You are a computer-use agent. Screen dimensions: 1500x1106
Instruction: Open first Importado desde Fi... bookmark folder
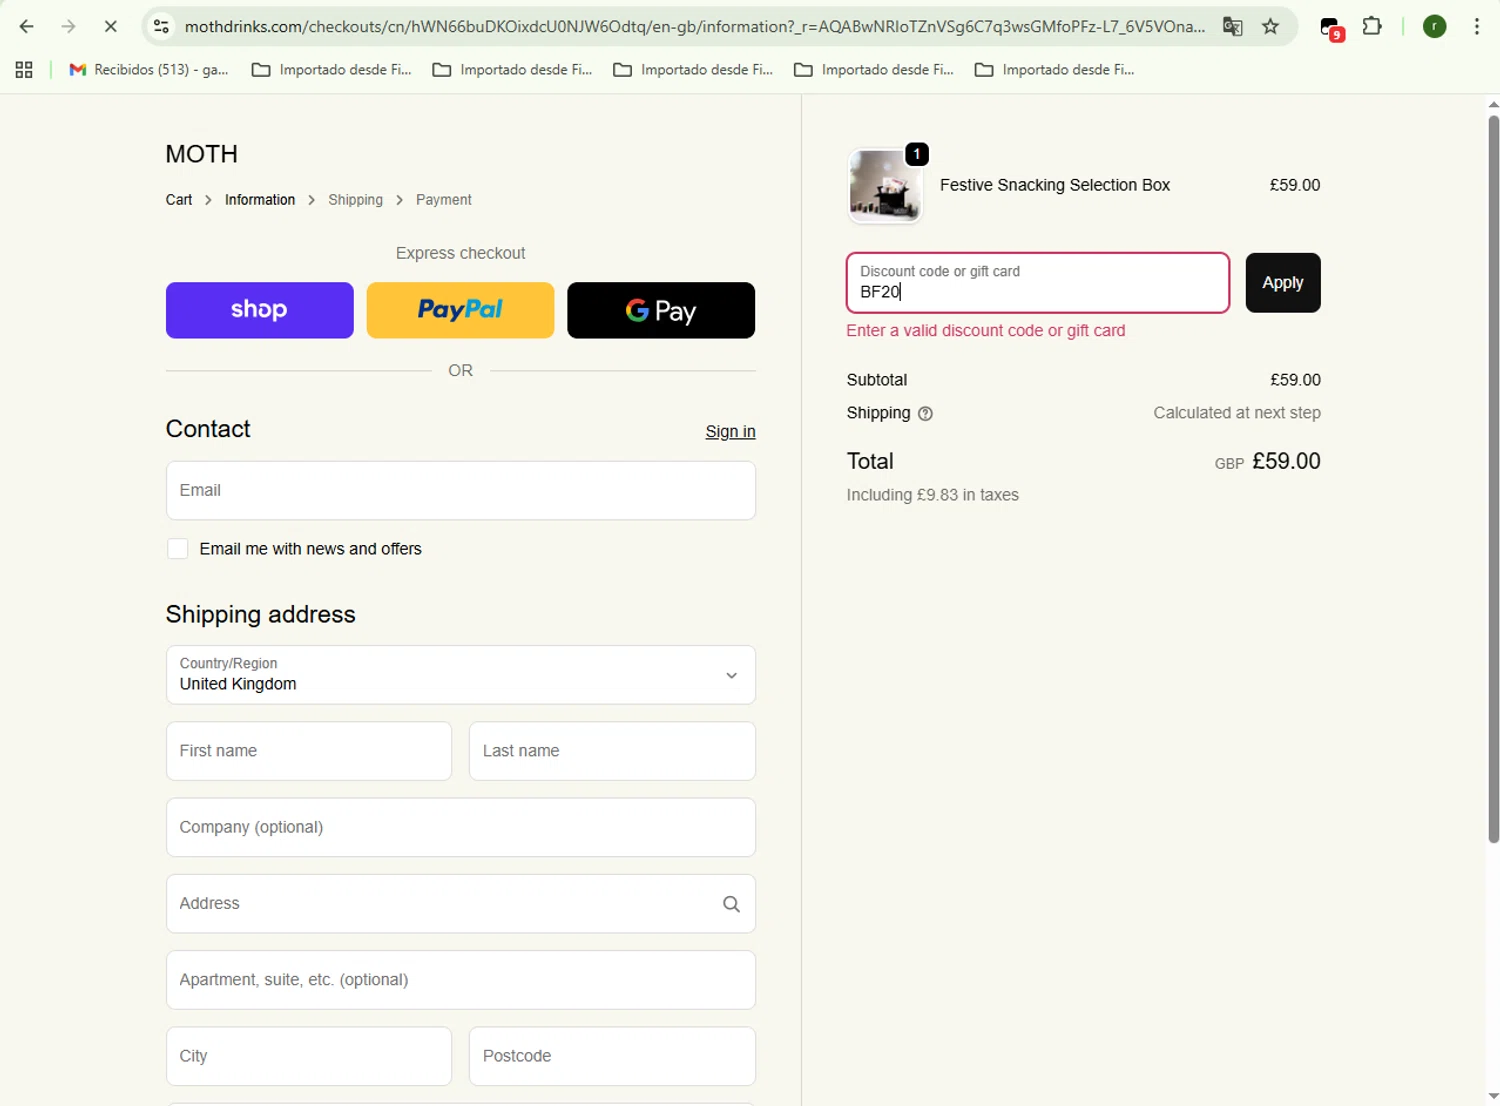[x=332, y=70]
